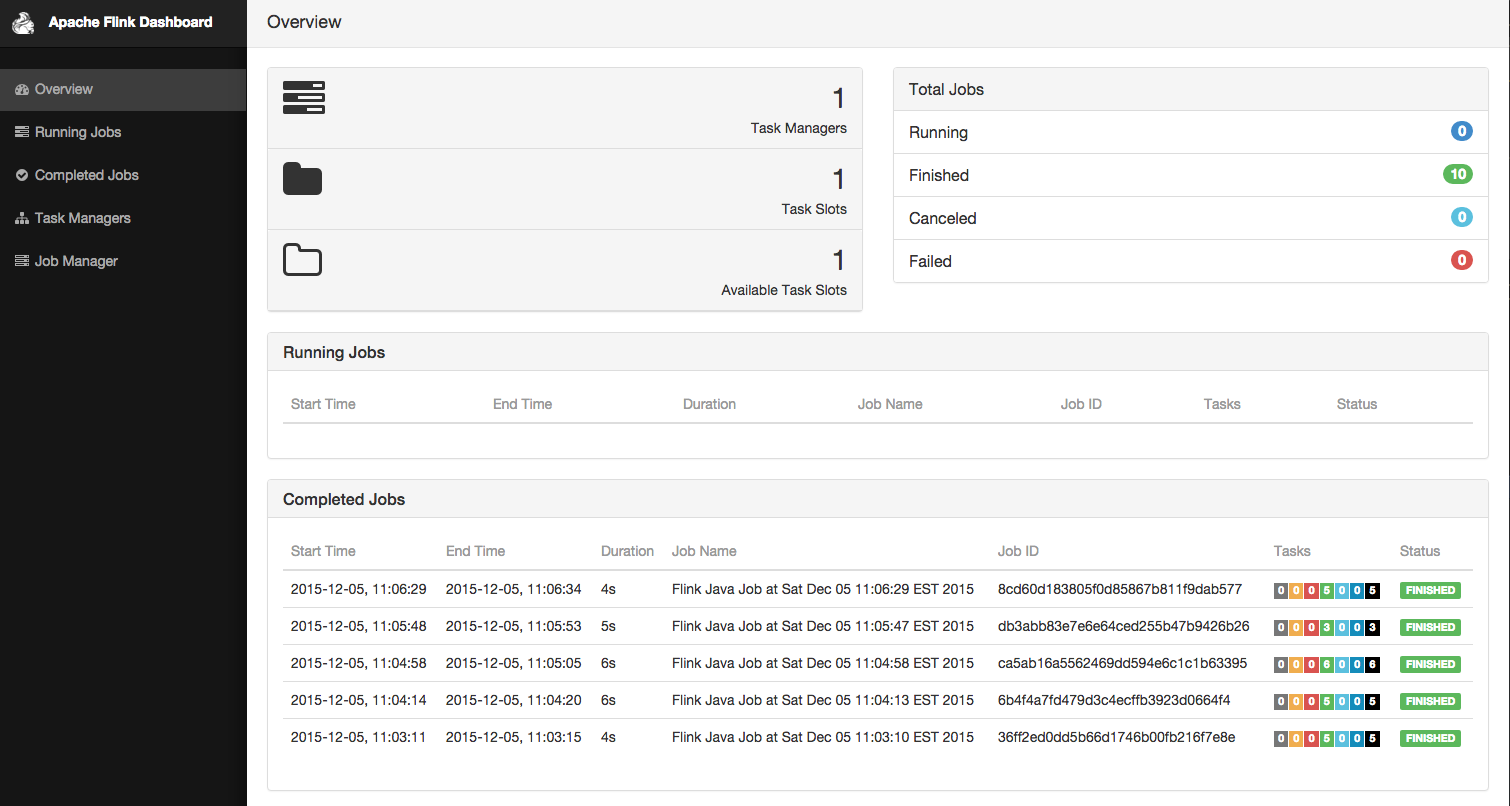This screenshot has height=806, width=1510.
Task: Click the Failed jobs count badge
Action: [x=1461, y=260]
